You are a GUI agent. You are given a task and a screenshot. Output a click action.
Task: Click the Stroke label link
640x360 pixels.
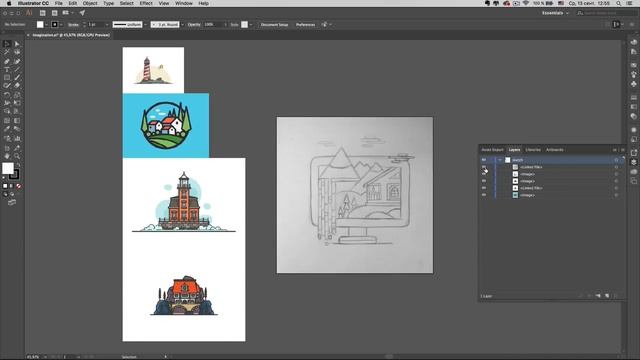pos(73,24)
